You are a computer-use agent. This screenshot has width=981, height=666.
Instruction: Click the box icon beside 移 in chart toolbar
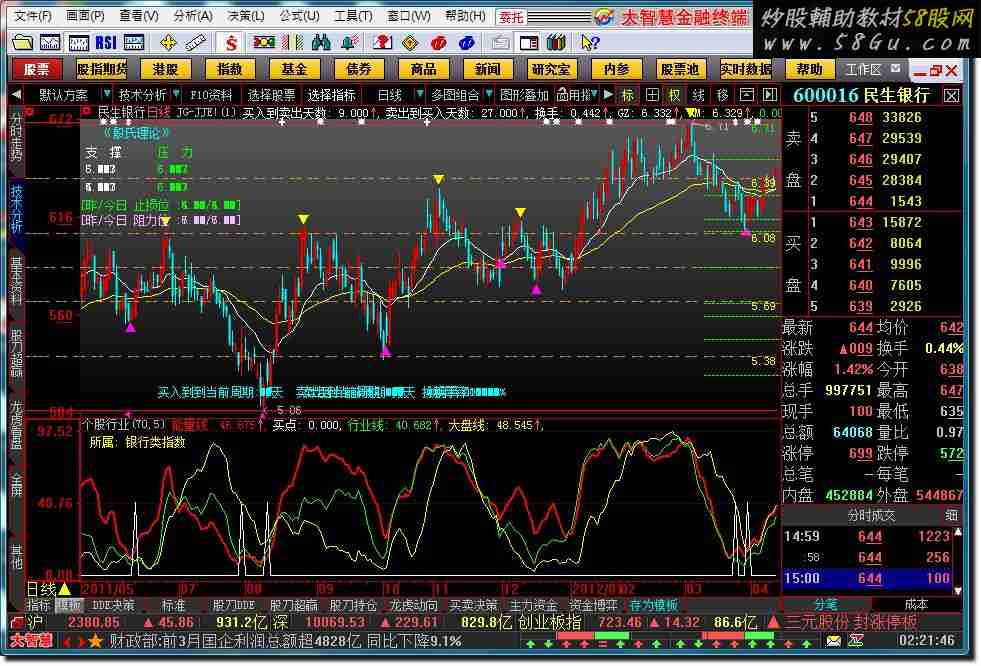click(746, 95)
